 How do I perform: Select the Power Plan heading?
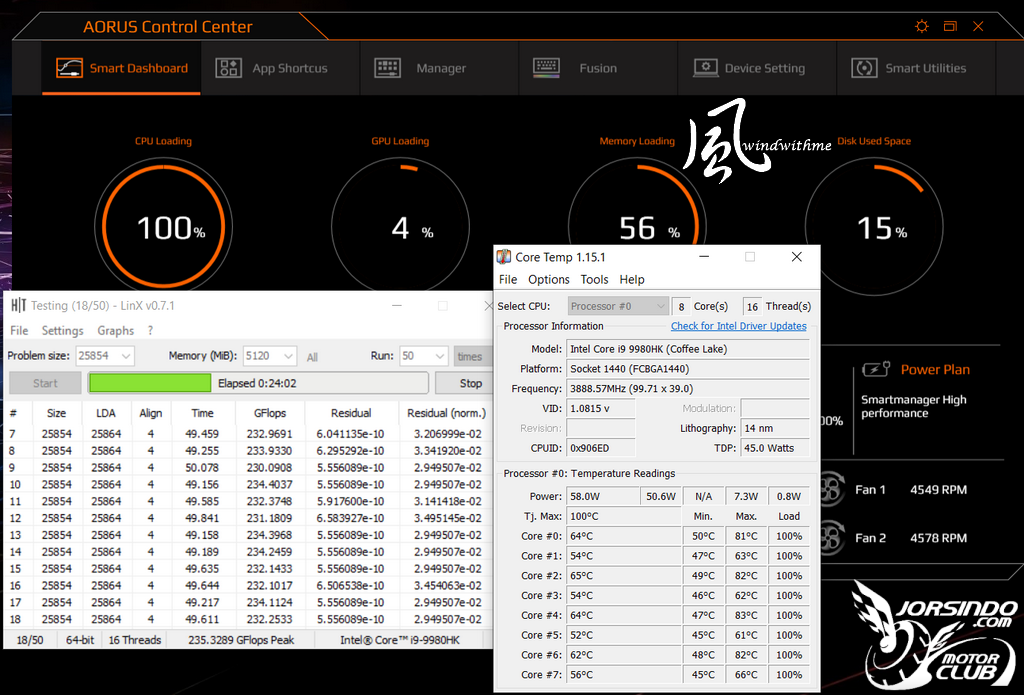tap(935, 369)
